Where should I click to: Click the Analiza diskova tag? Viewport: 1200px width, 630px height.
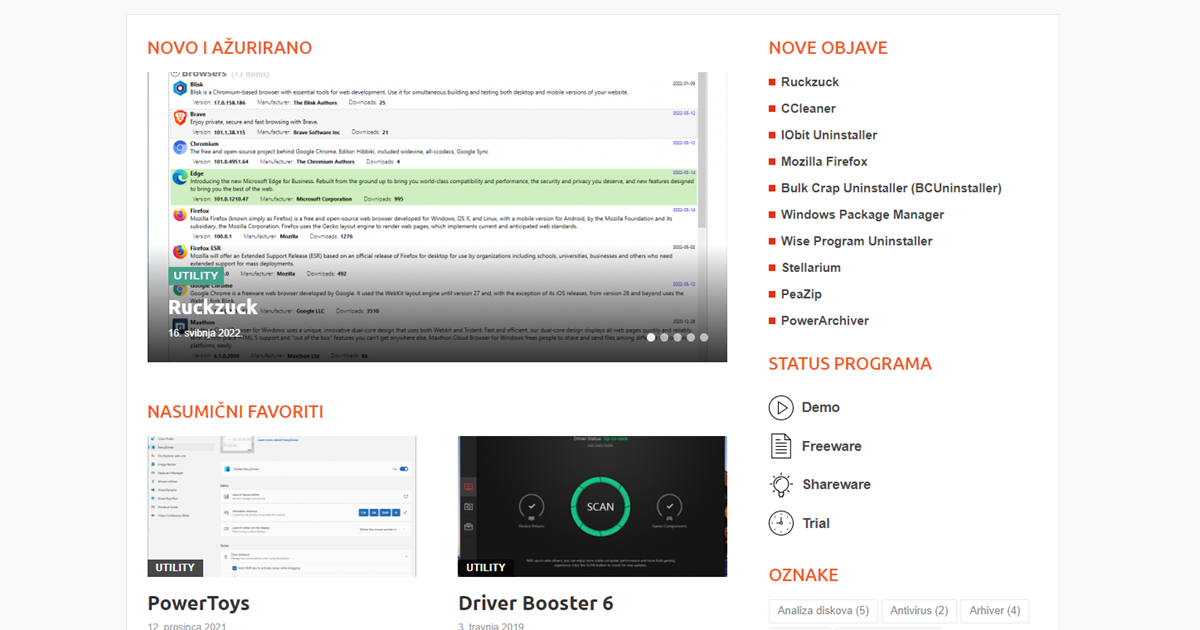(x=823, y=611)
